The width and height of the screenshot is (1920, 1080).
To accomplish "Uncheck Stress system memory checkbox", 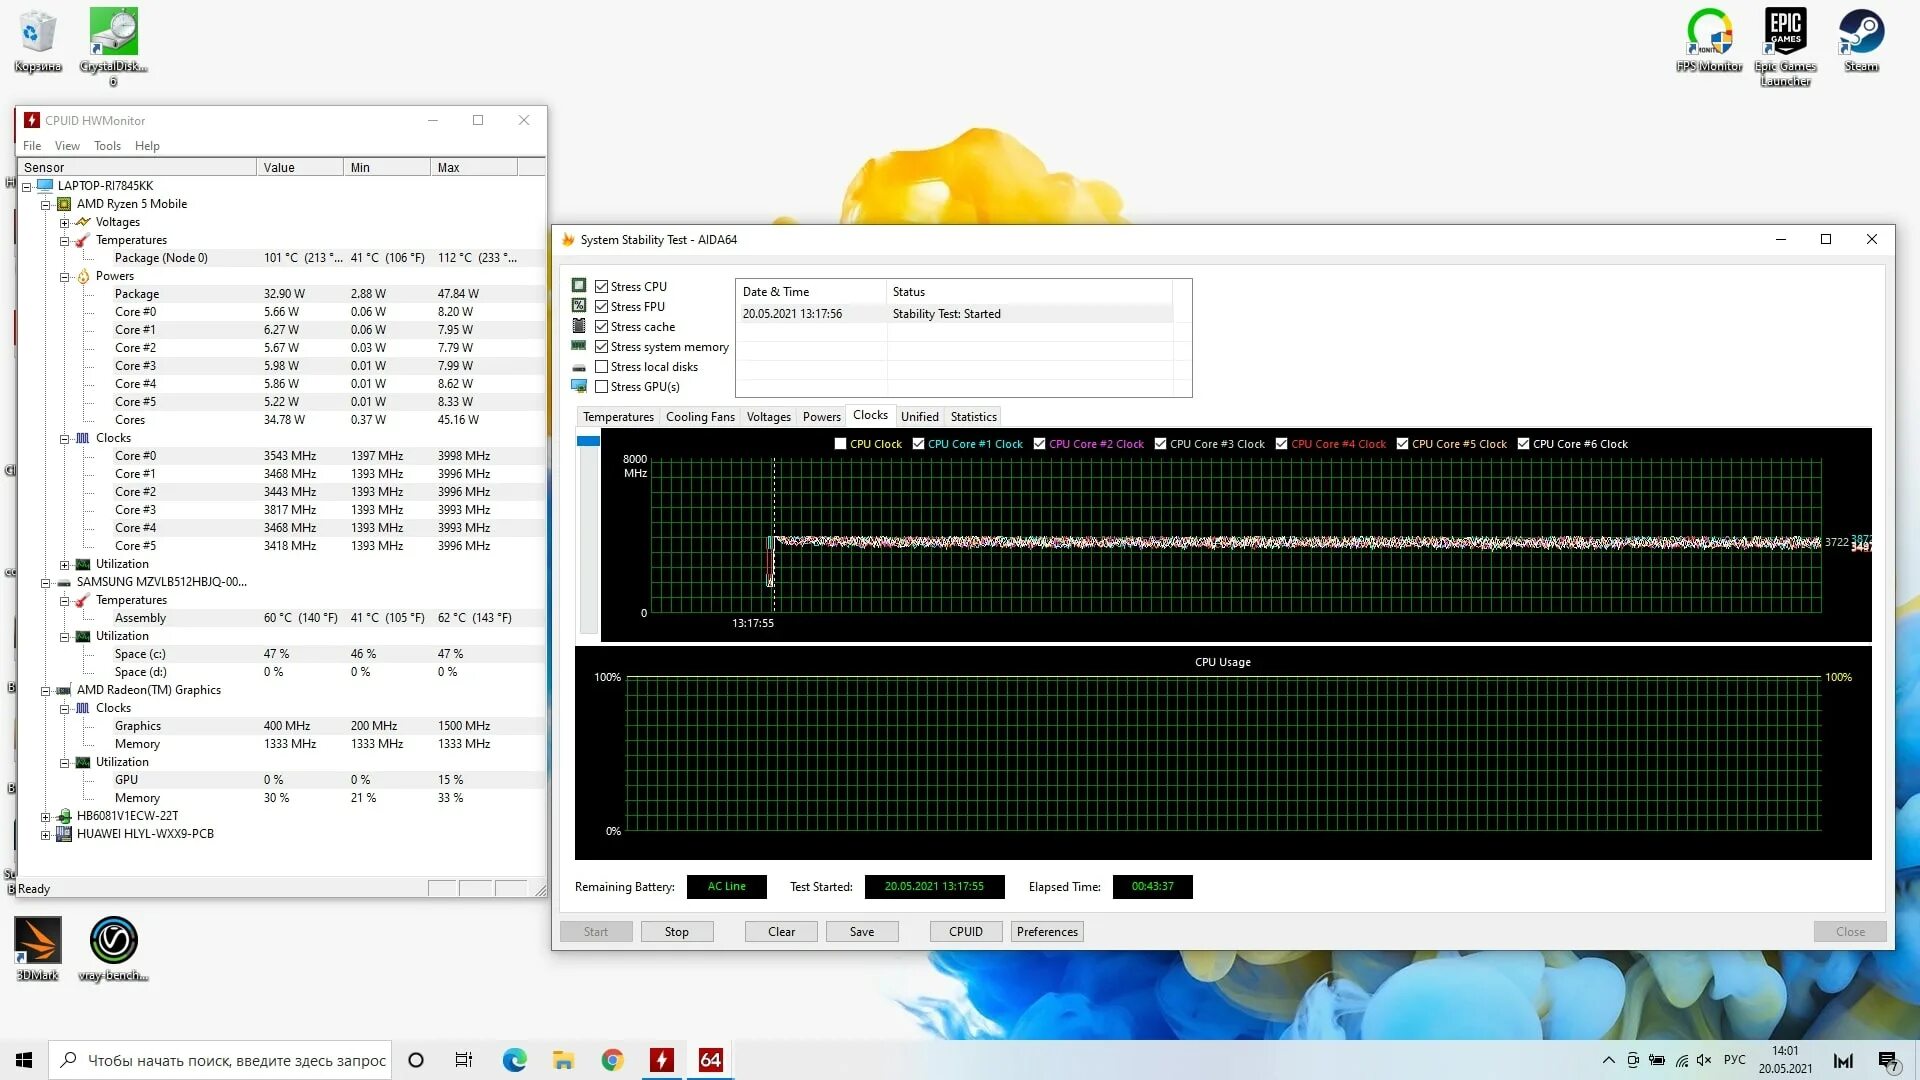I will (601, 347).
